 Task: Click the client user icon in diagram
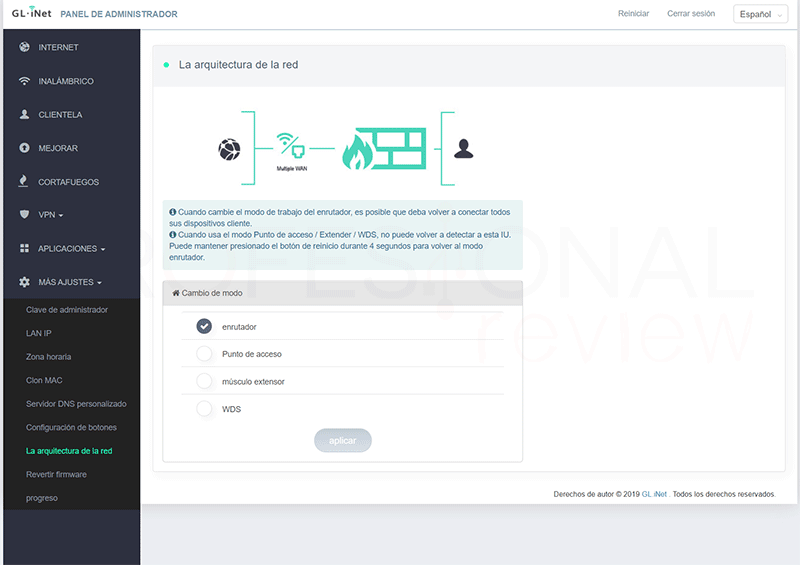463,149
